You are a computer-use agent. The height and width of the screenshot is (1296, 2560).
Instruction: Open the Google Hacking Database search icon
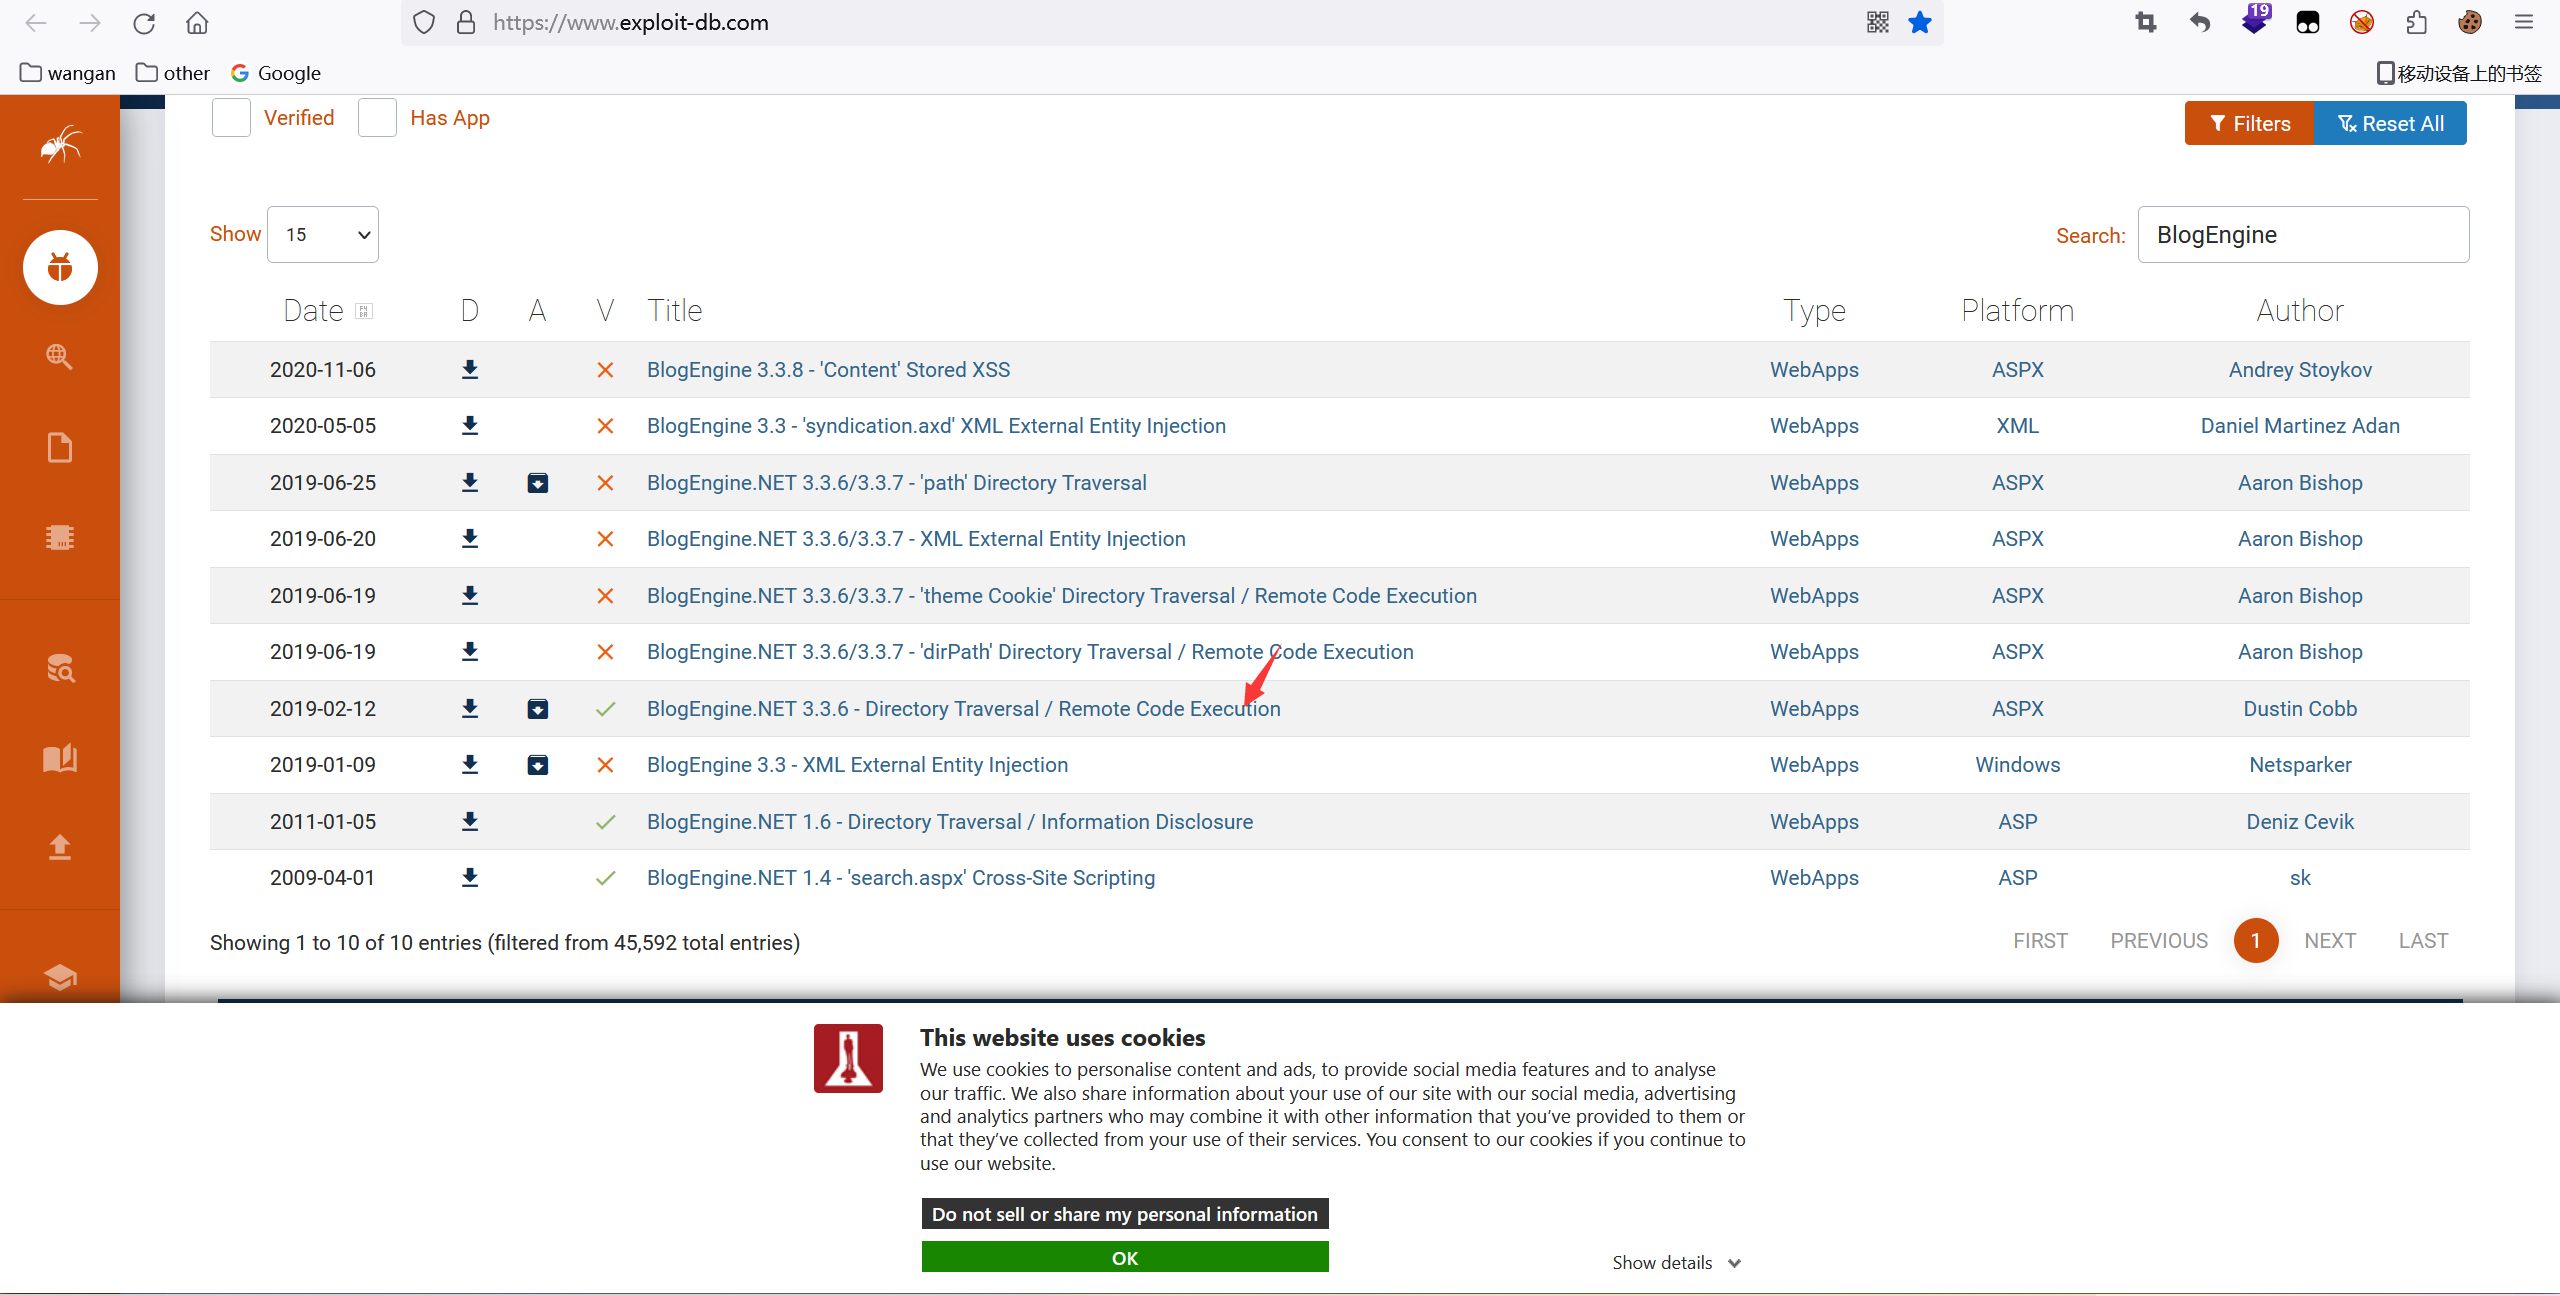[x=60, y=357]
